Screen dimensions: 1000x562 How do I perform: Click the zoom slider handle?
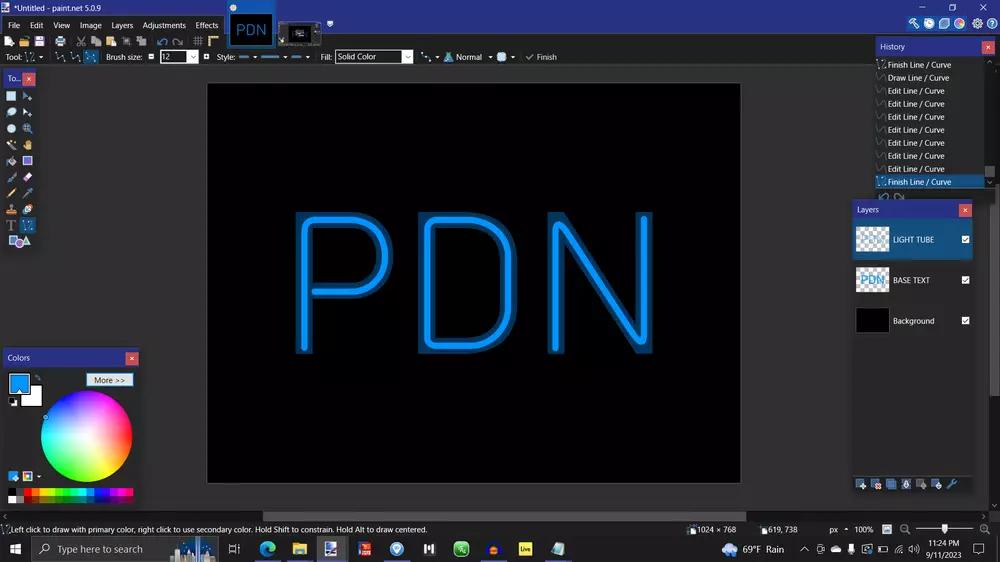click(x=945, y=529)
